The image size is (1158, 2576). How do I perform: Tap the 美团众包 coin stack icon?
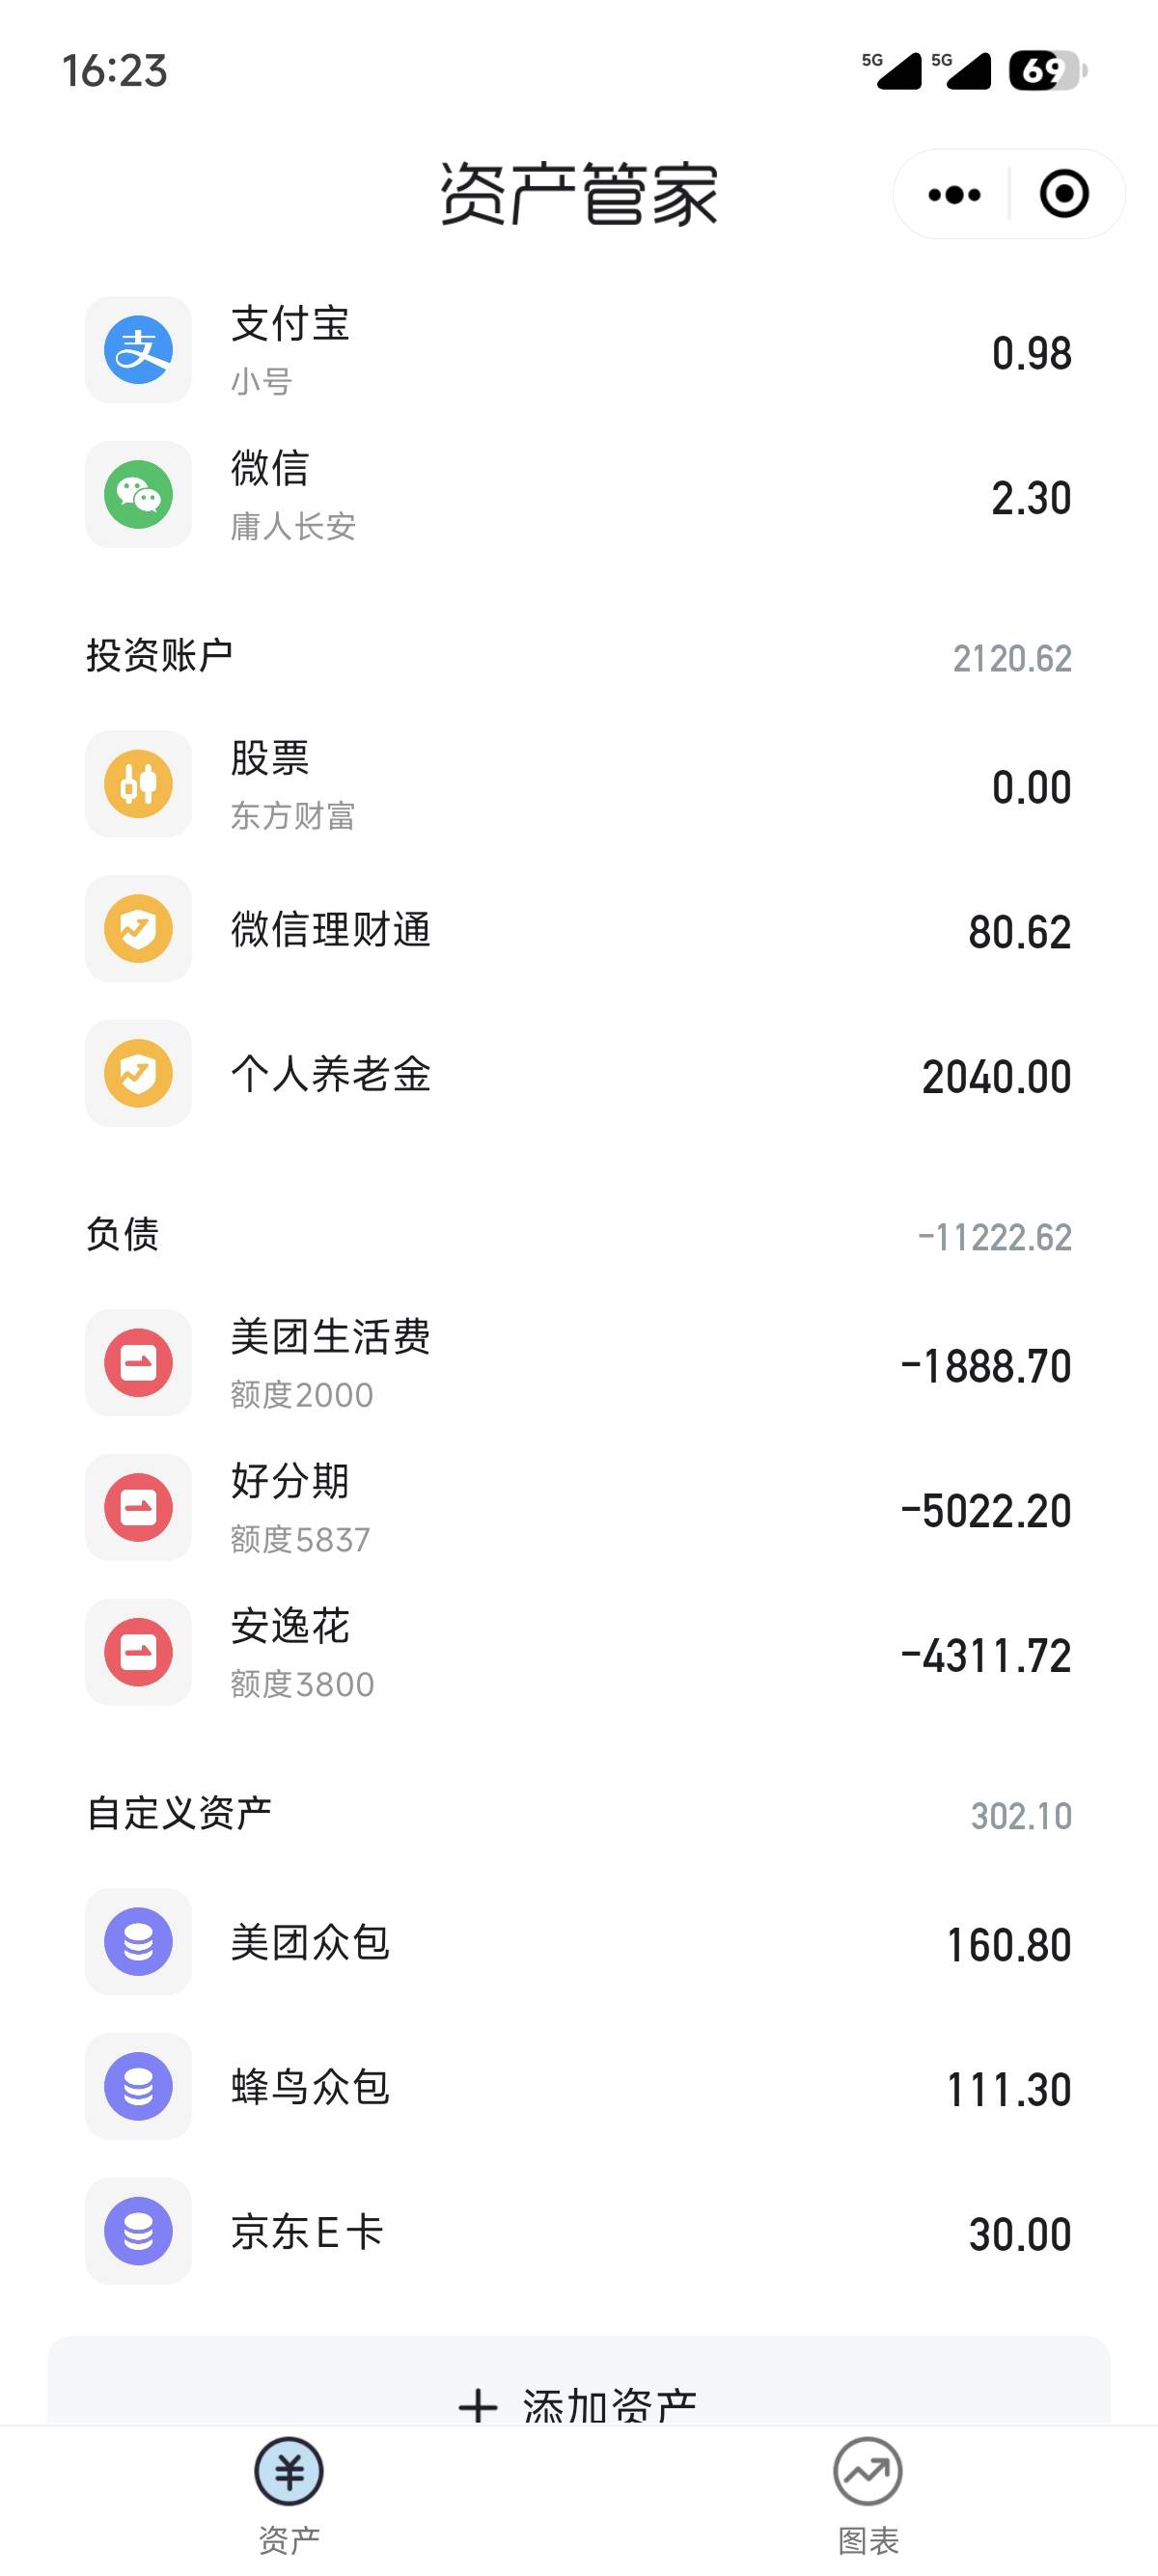(x=138, y=1942)
